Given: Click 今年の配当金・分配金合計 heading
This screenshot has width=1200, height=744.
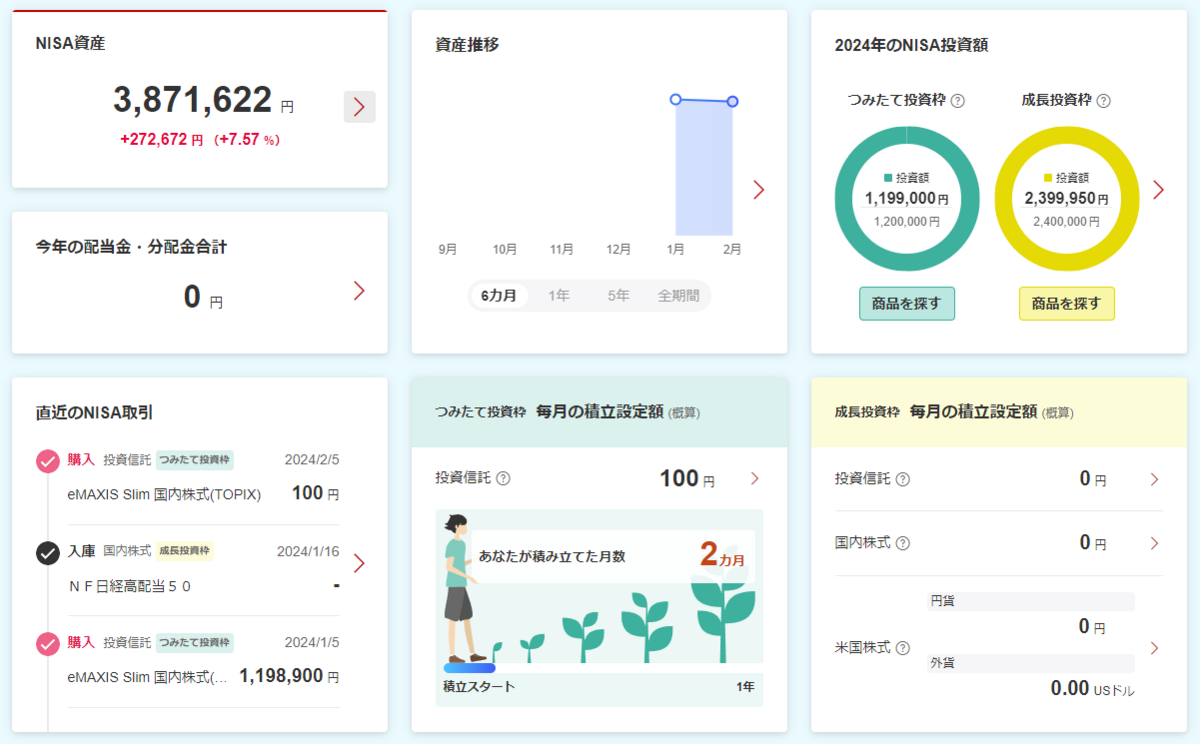Looking at the screenshot, I should point(131,246).
